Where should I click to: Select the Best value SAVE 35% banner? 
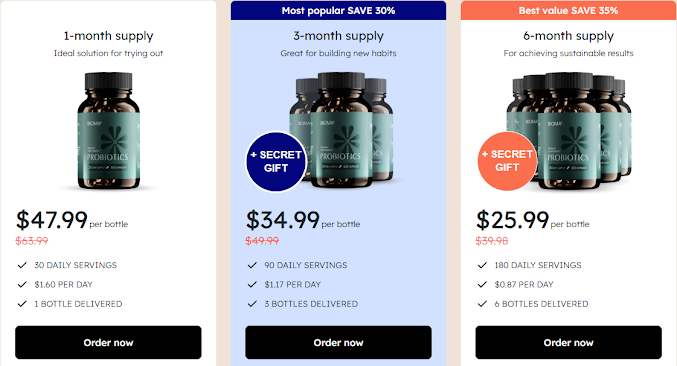[568, 10]
